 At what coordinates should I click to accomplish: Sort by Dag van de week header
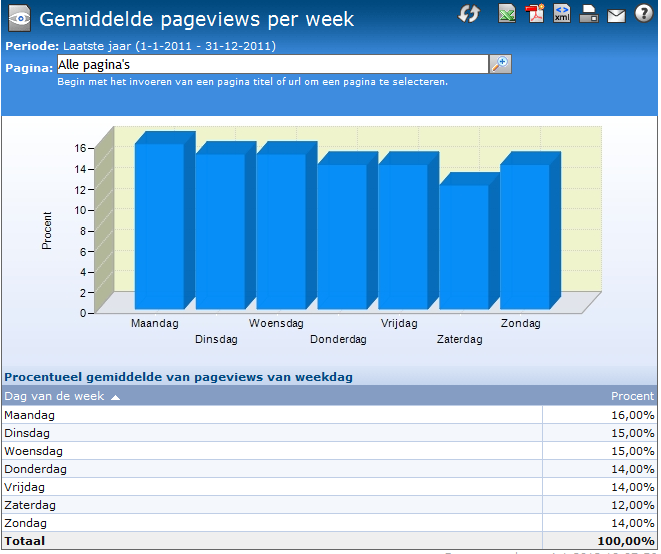(54, 396)
